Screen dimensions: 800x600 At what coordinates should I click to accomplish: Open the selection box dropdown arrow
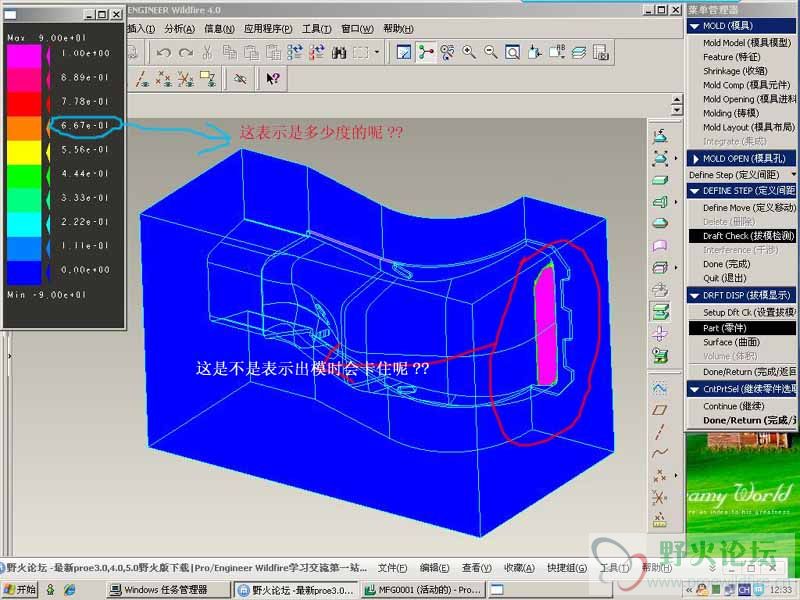coord(377,52)
